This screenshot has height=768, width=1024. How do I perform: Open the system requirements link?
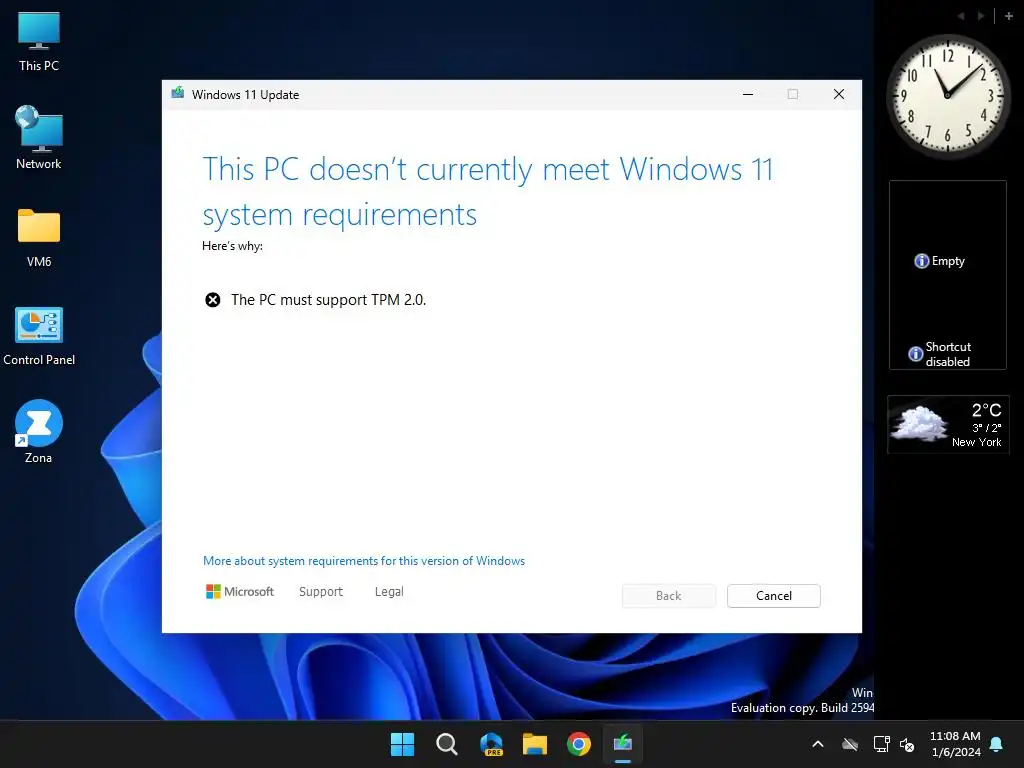point(364,561)
